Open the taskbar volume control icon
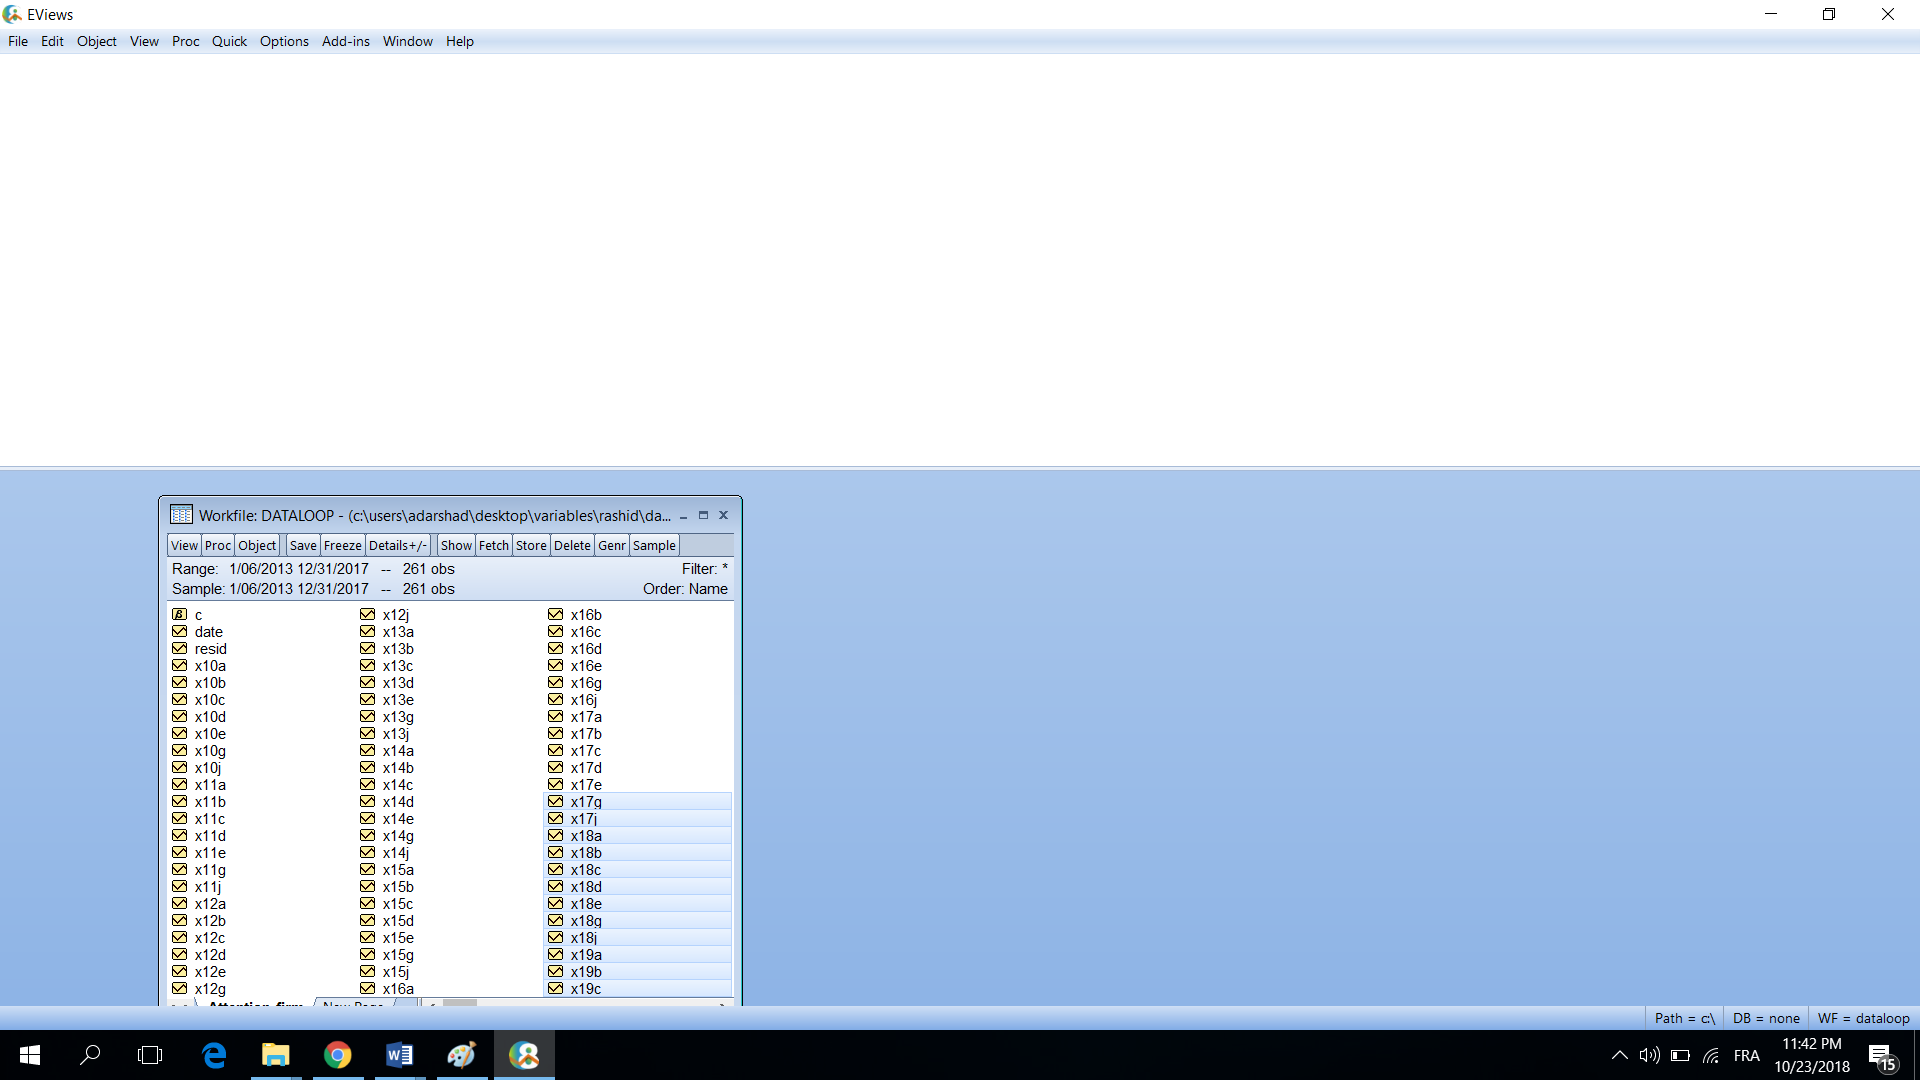This screenshot has height=1080, width=1920. click(1649, 1055)
